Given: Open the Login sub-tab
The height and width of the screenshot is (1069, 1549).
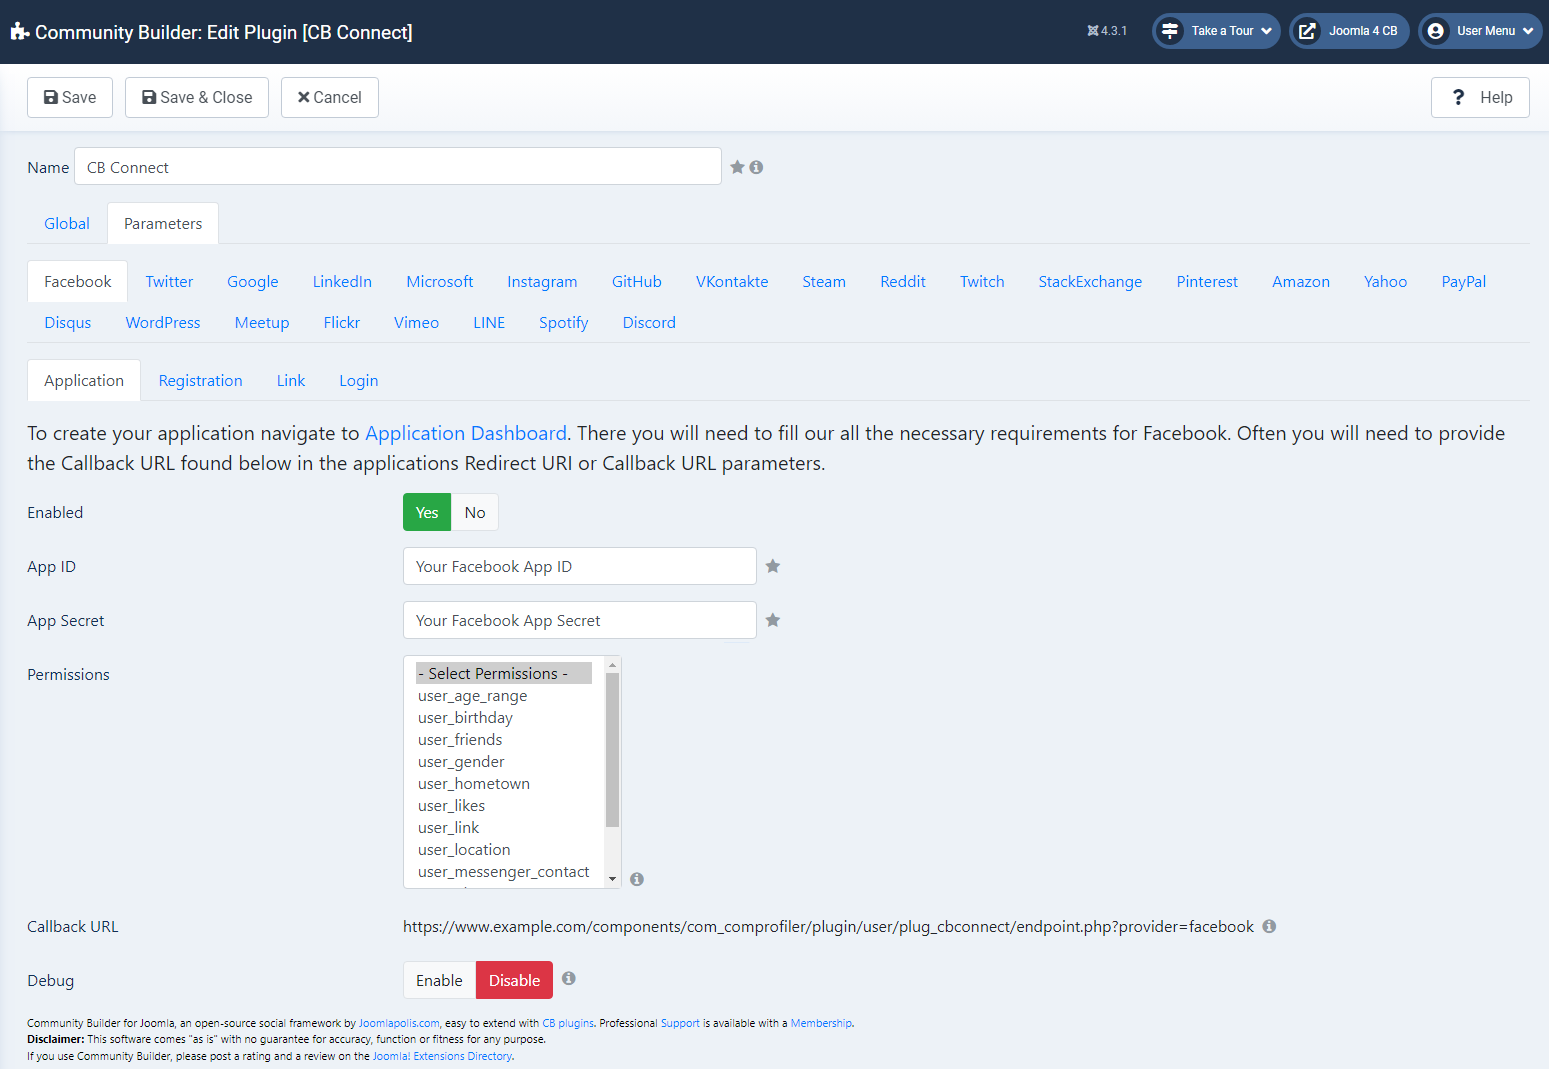Looking at the screenshot, I should point(358,380).
